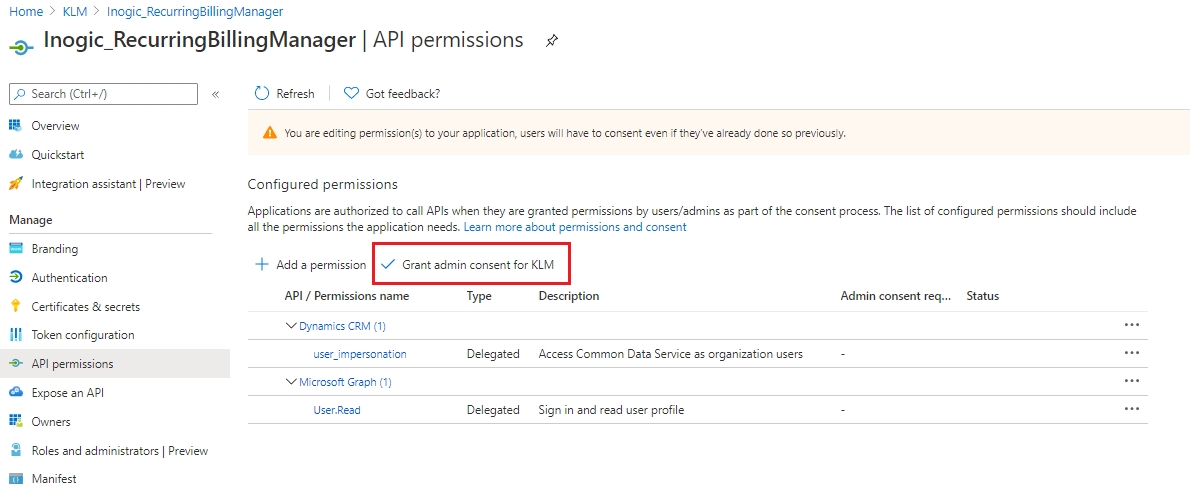Click 'Access Common Data Service as organization users' text
1190x500 pixels.
[x=671, y=354]
